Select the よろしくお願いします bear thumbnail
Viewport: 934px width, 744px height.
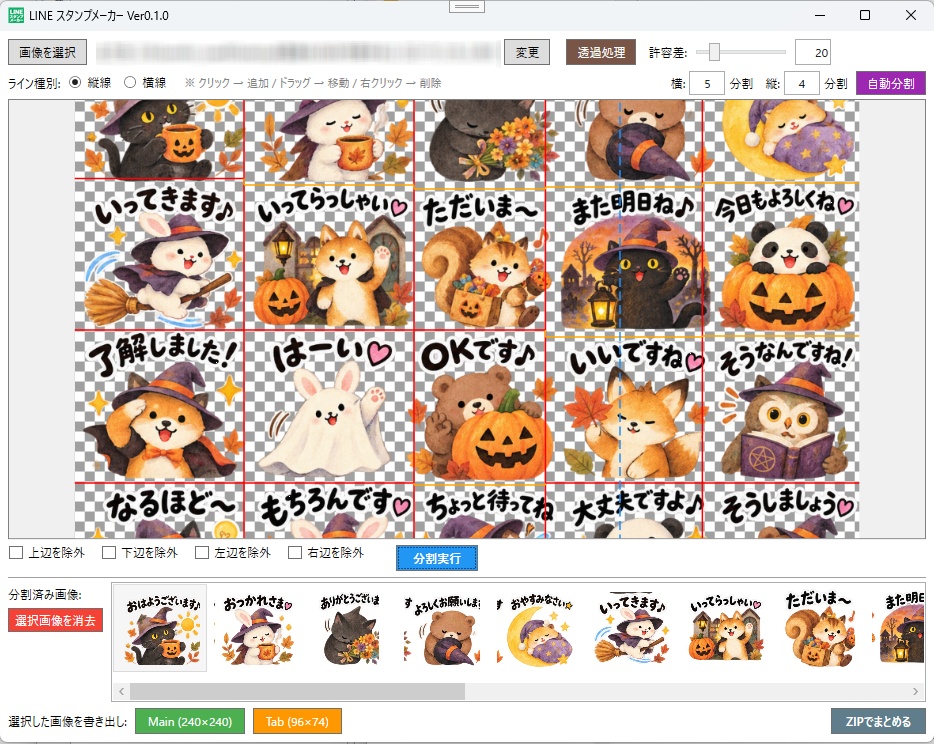[443, 630]
